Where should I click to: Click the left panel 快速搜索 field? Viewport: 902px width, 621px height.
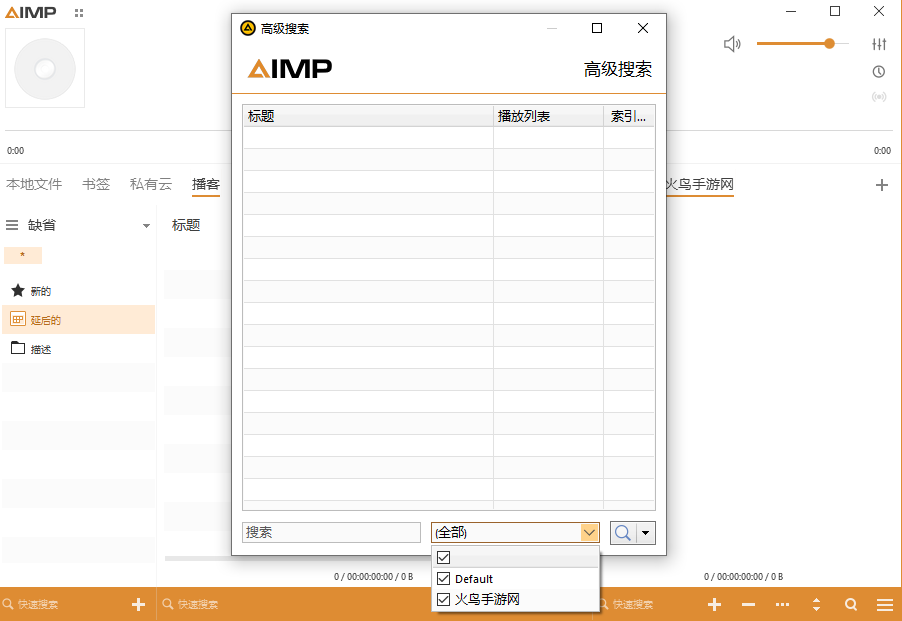click(63, 604)
